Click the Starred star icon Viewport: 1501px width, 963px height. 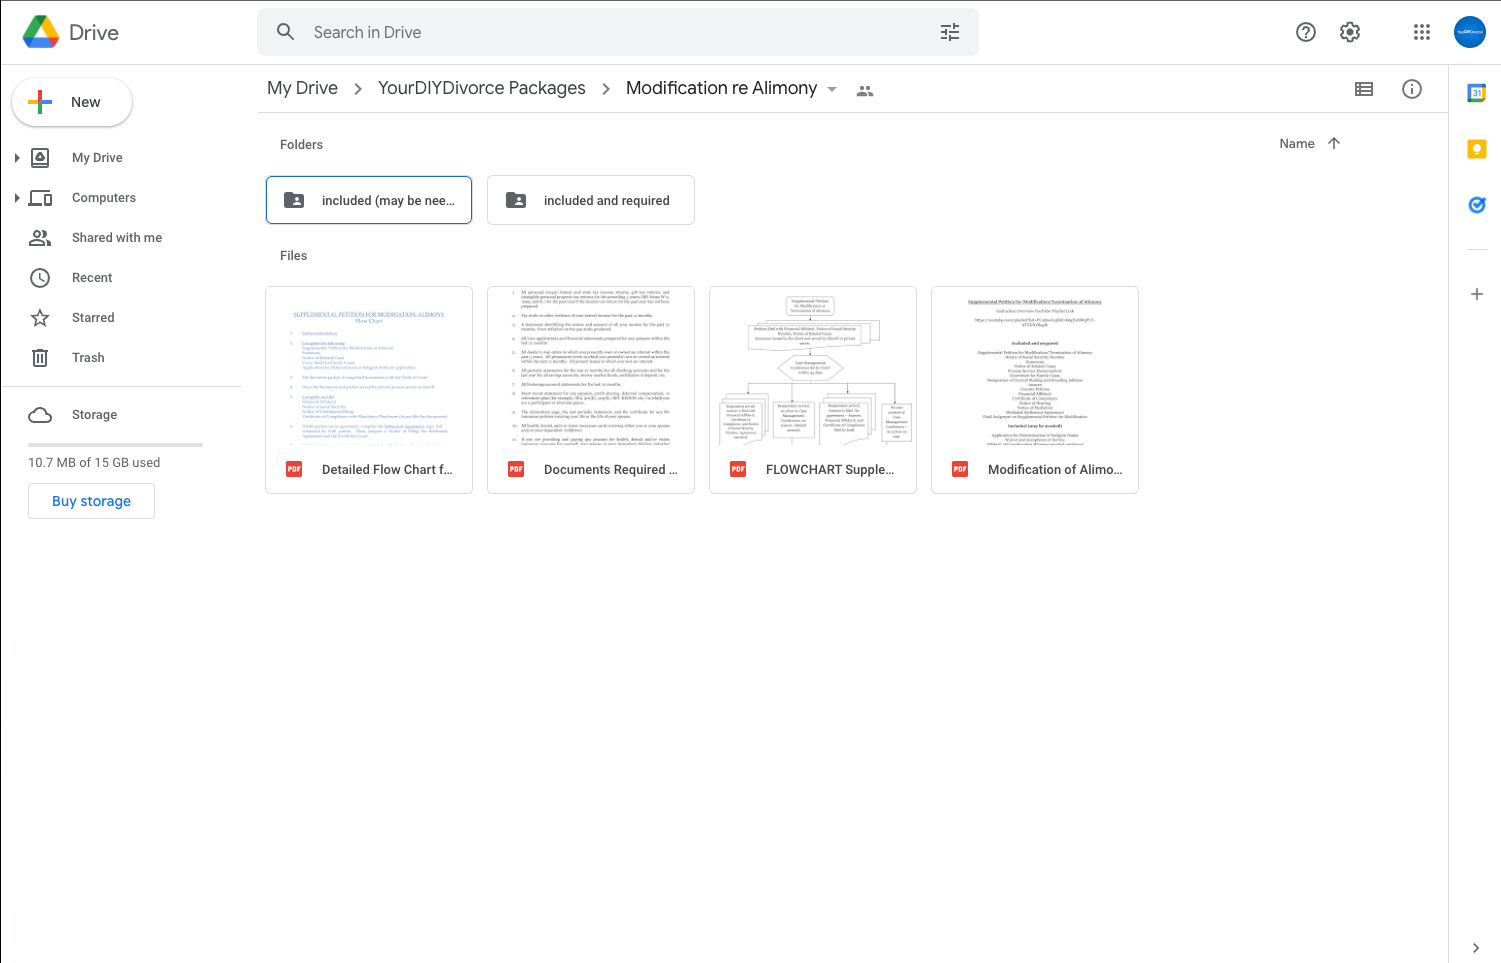(40, 317)
